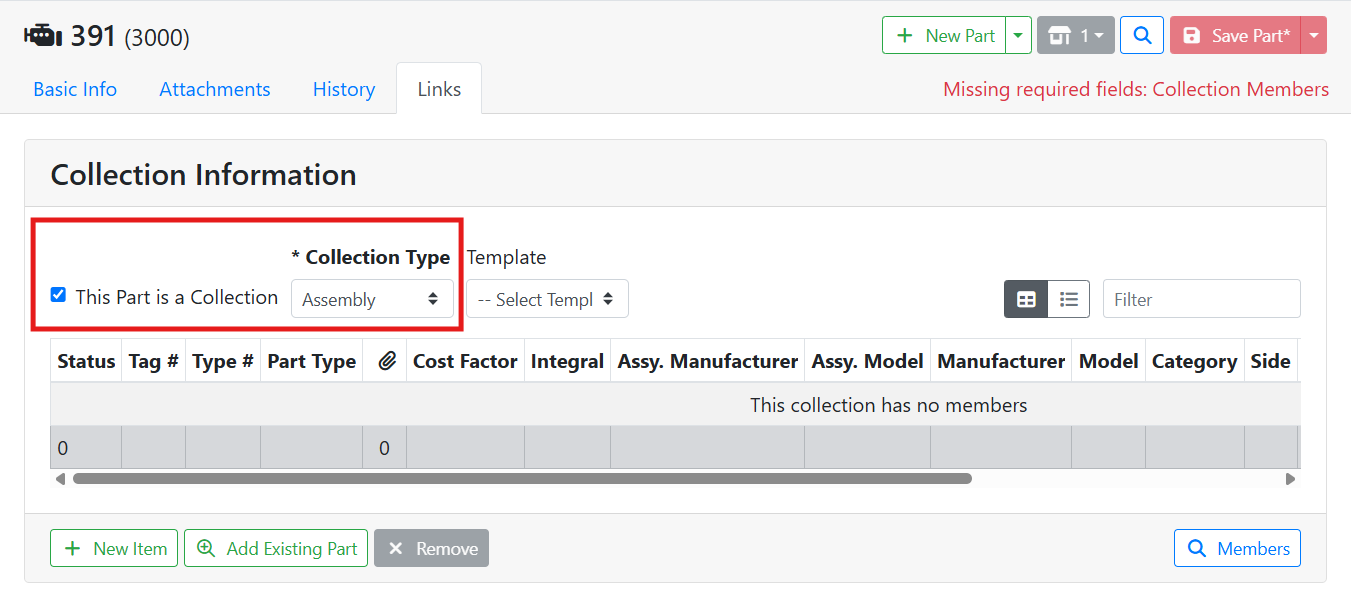Switch to list view icon
Viewport: 1351px width, 590px height.
tap(1069, 299)
